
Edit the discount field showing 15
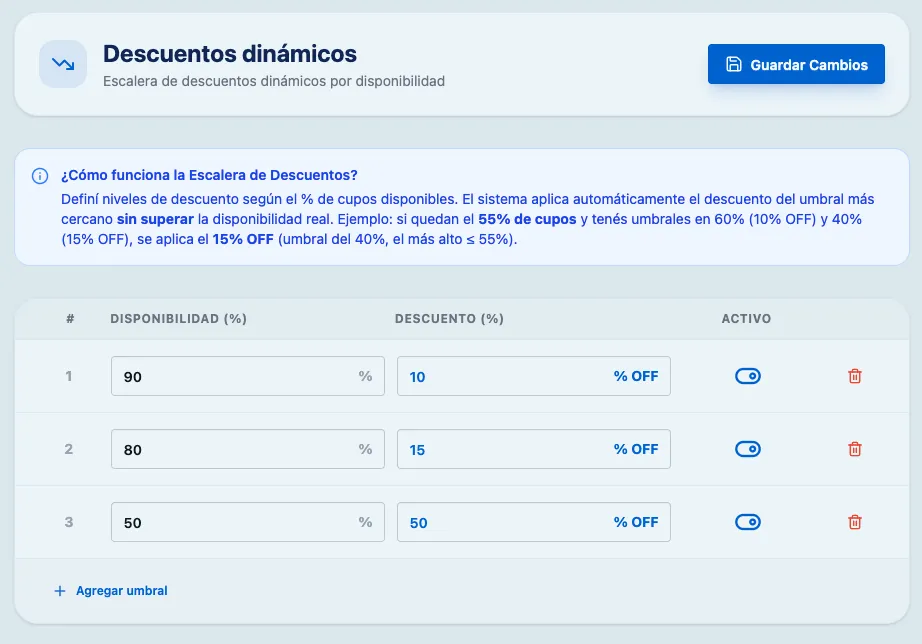533,449
